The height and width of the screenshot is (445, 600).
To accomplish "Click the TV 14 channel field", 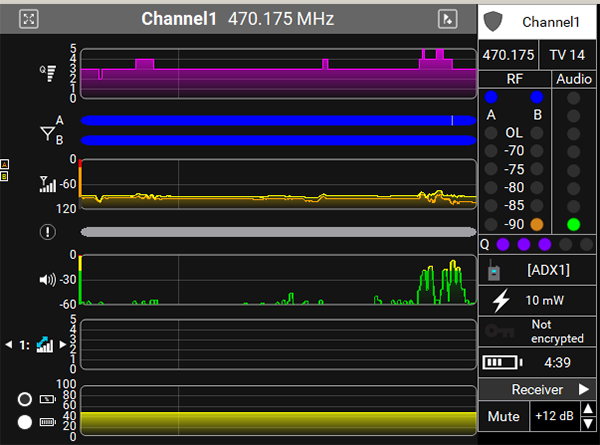I will point(567,55).
